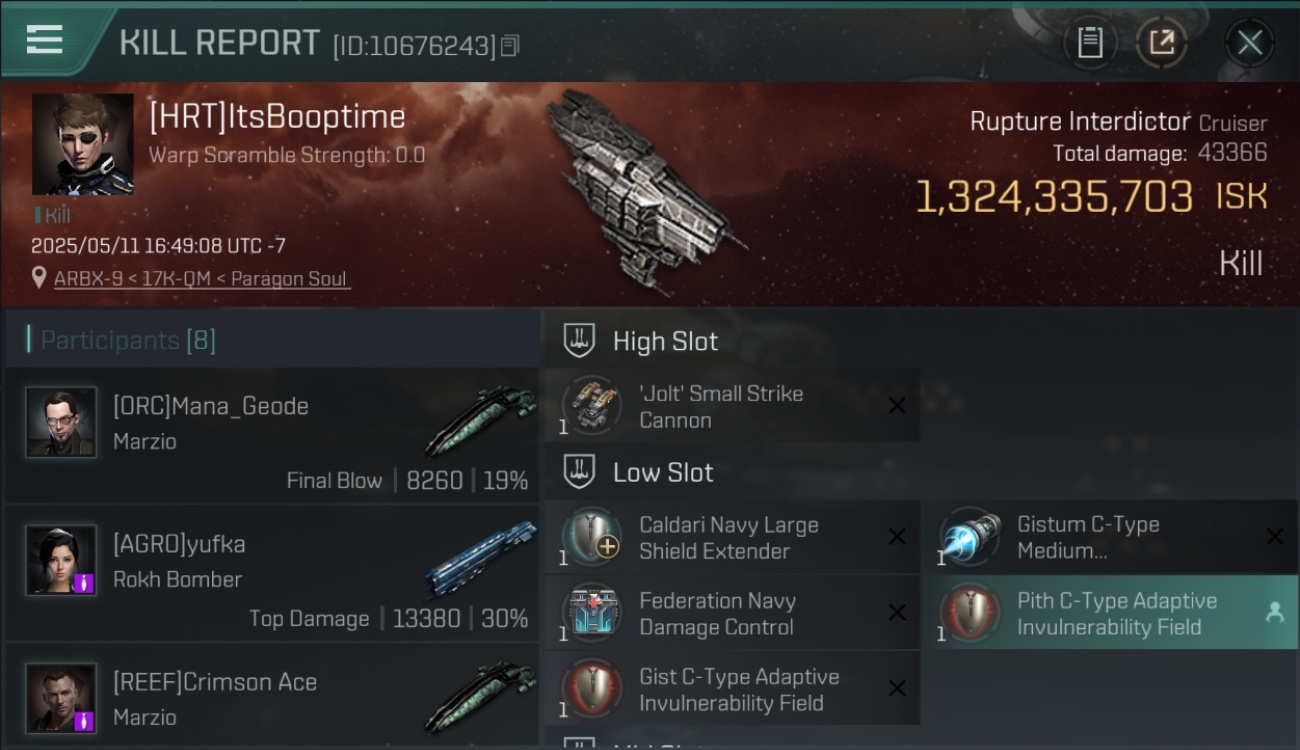This screenshot has height=750, width=1300.
Task: Click the clipboard report icon
Action: [x=1090, y=43]
